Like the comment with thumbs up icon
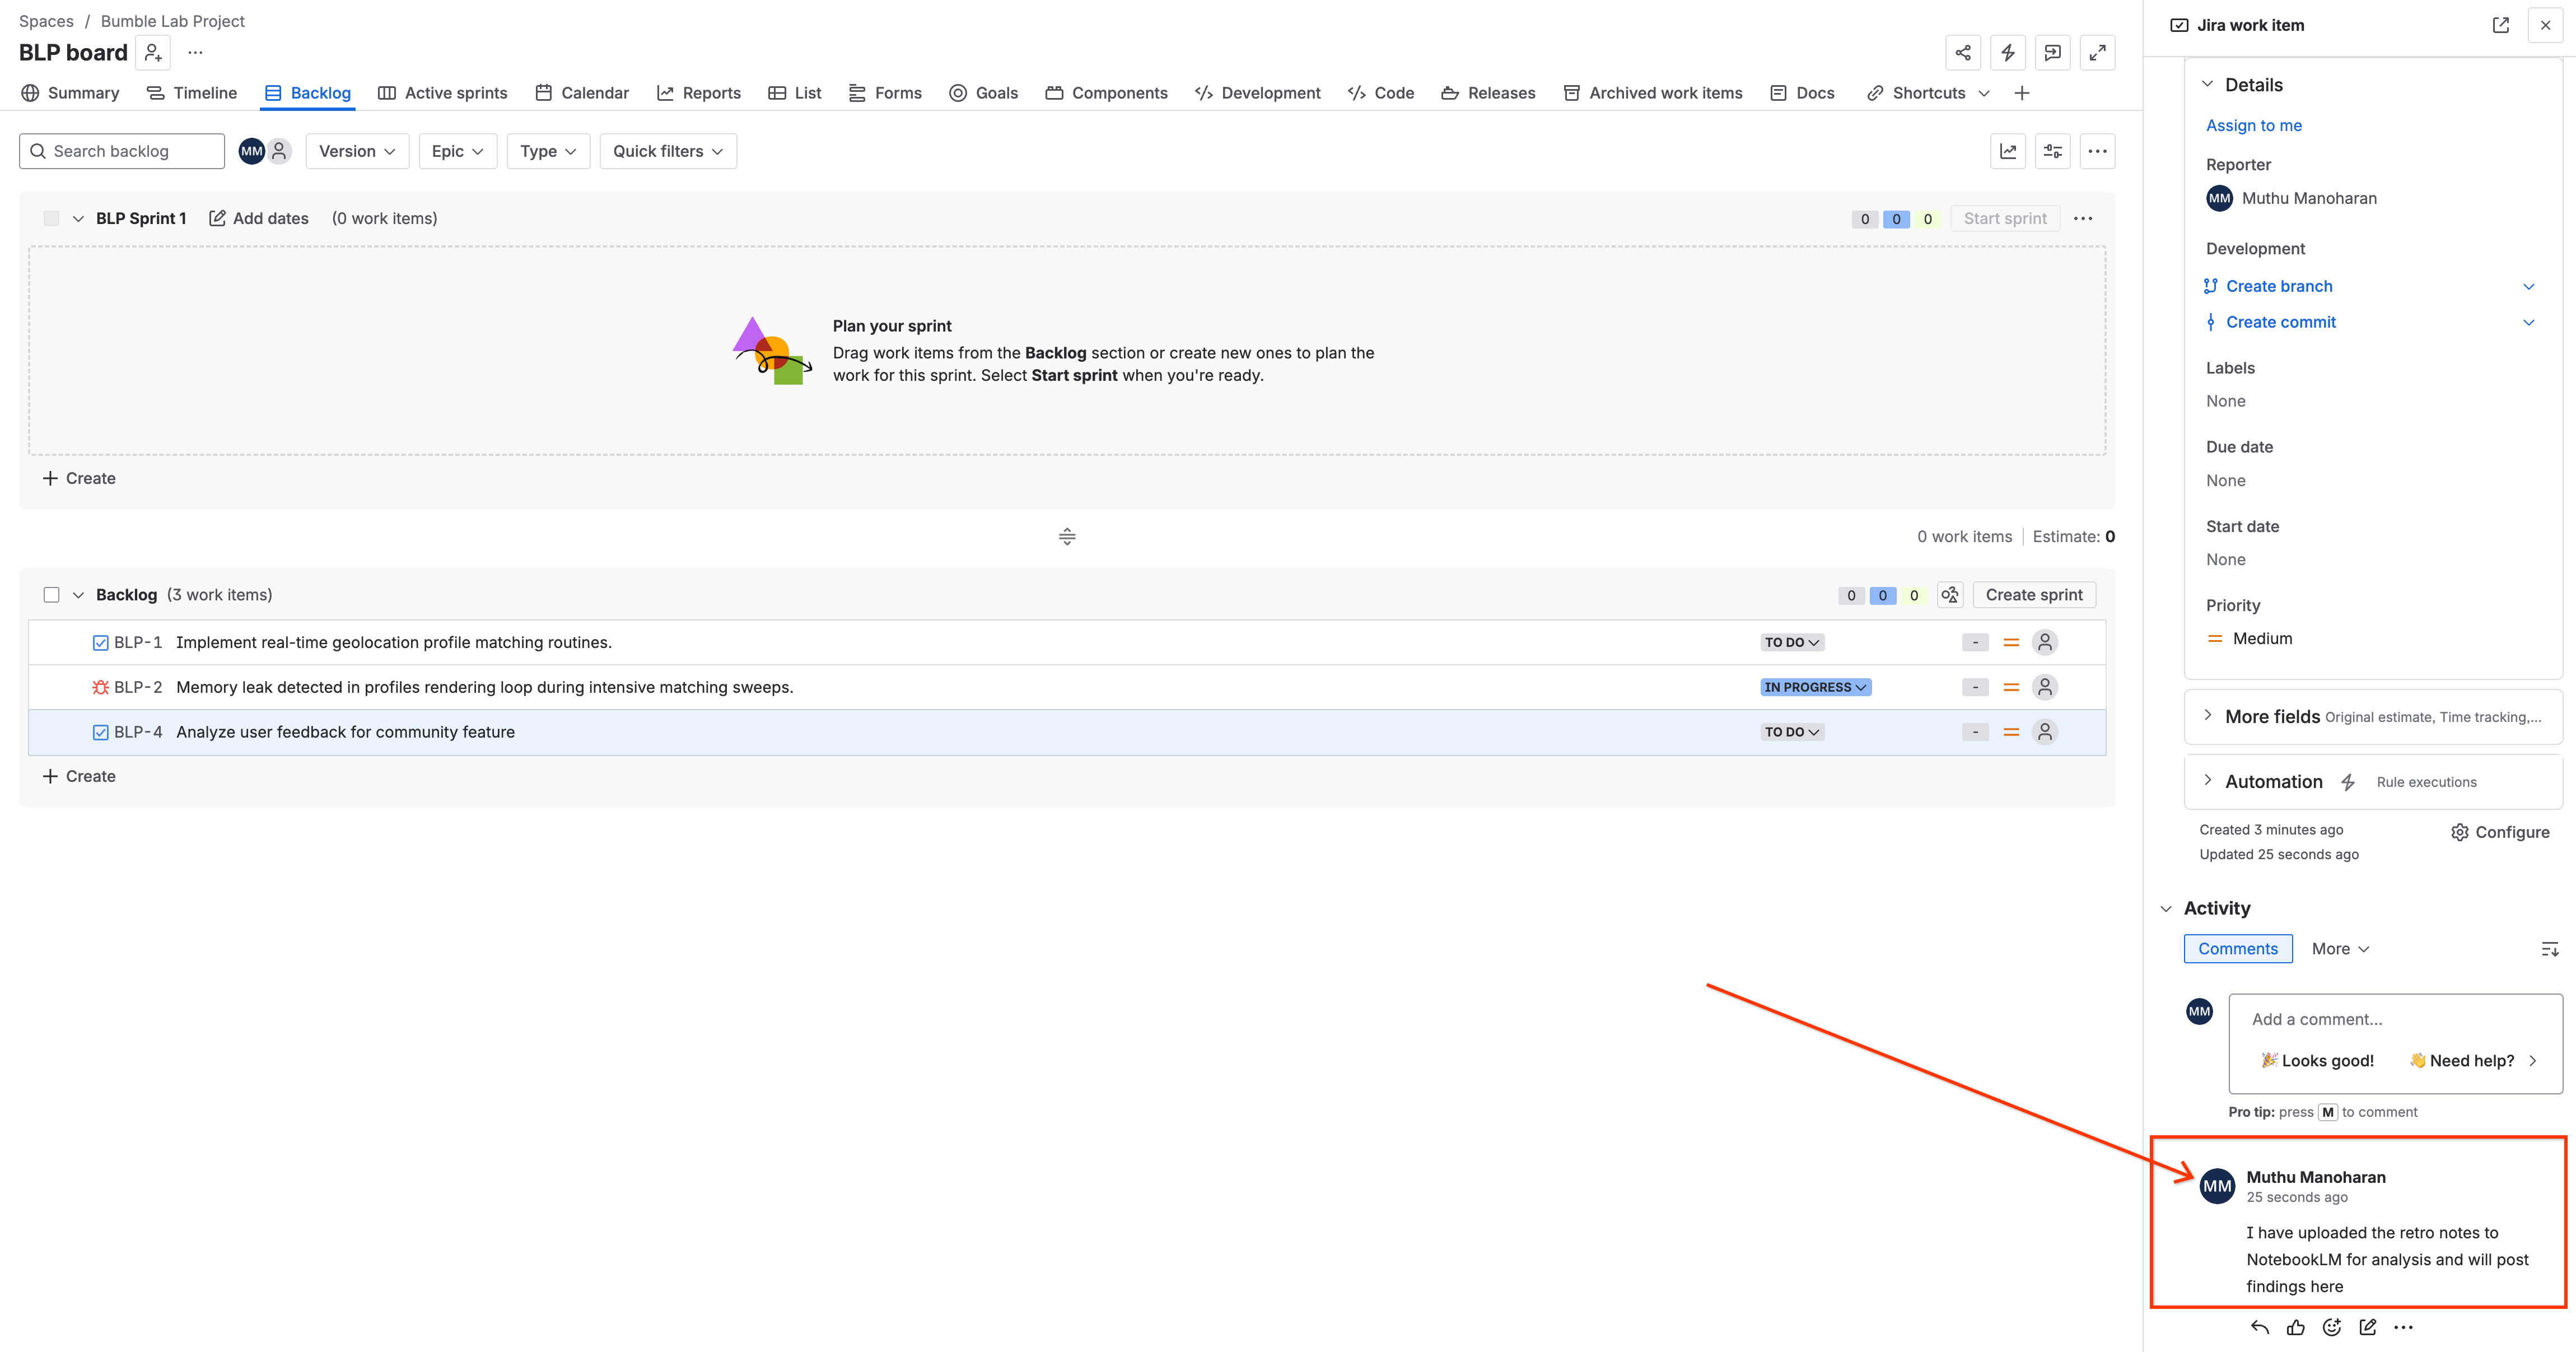Viewport: 2576px width, 1352px height. coord(2295,1327)
